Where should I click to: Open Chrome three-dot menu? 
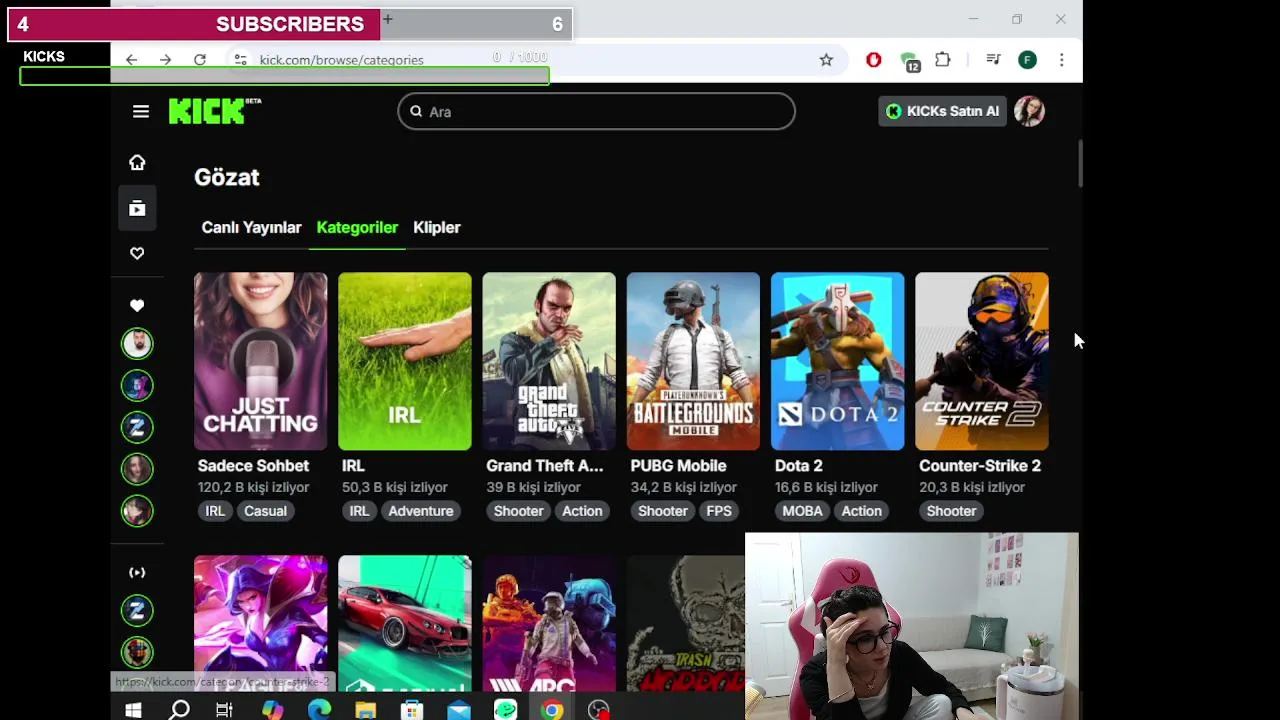pos(1061,60)
